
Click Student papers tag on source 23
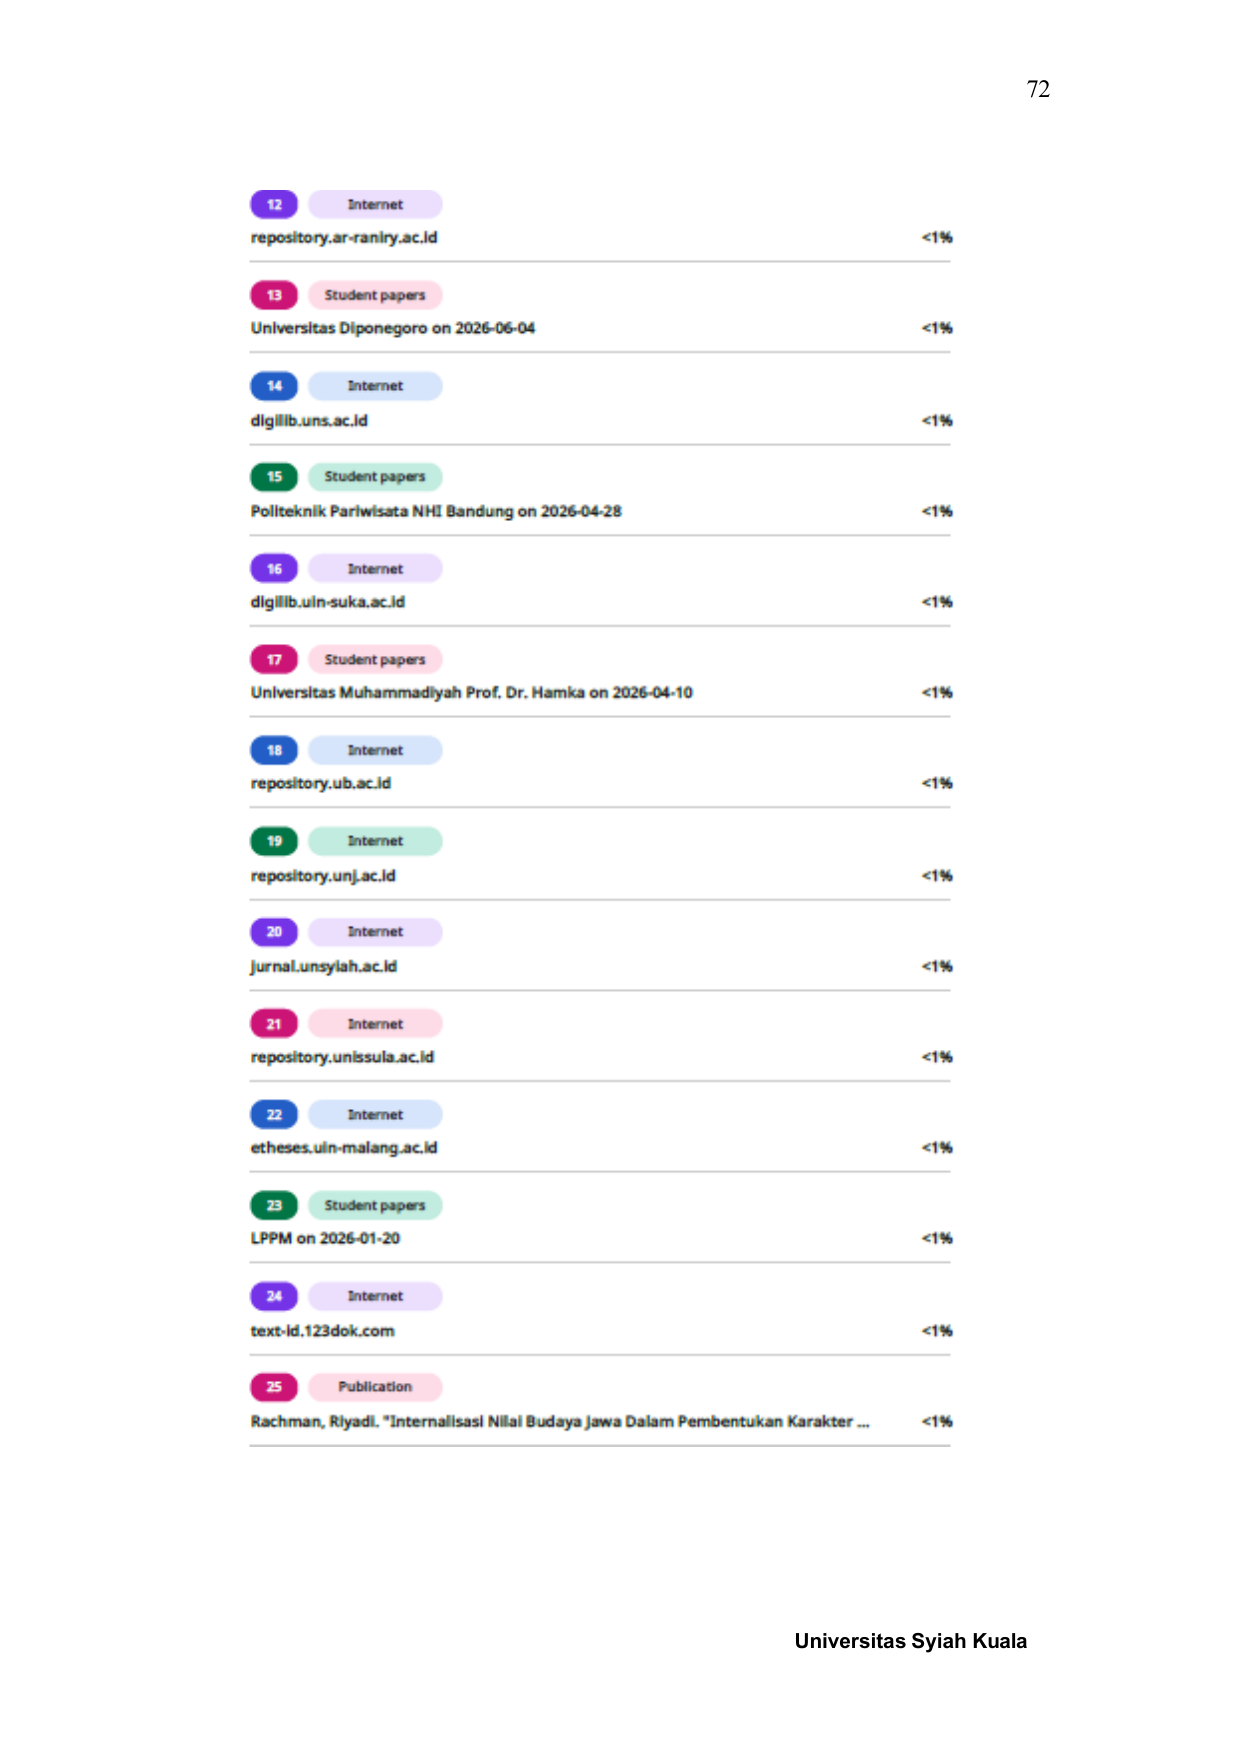point(375,1205)
